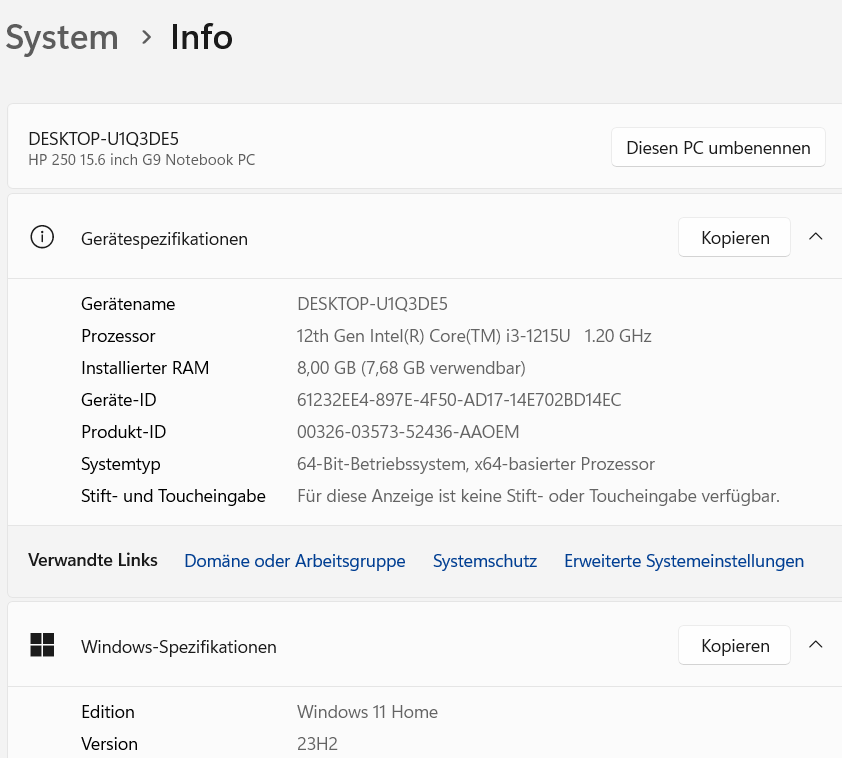Screen dimensions: 842x758
Task: Select the processor value i3-1215U text
Action: click(538, 336)
